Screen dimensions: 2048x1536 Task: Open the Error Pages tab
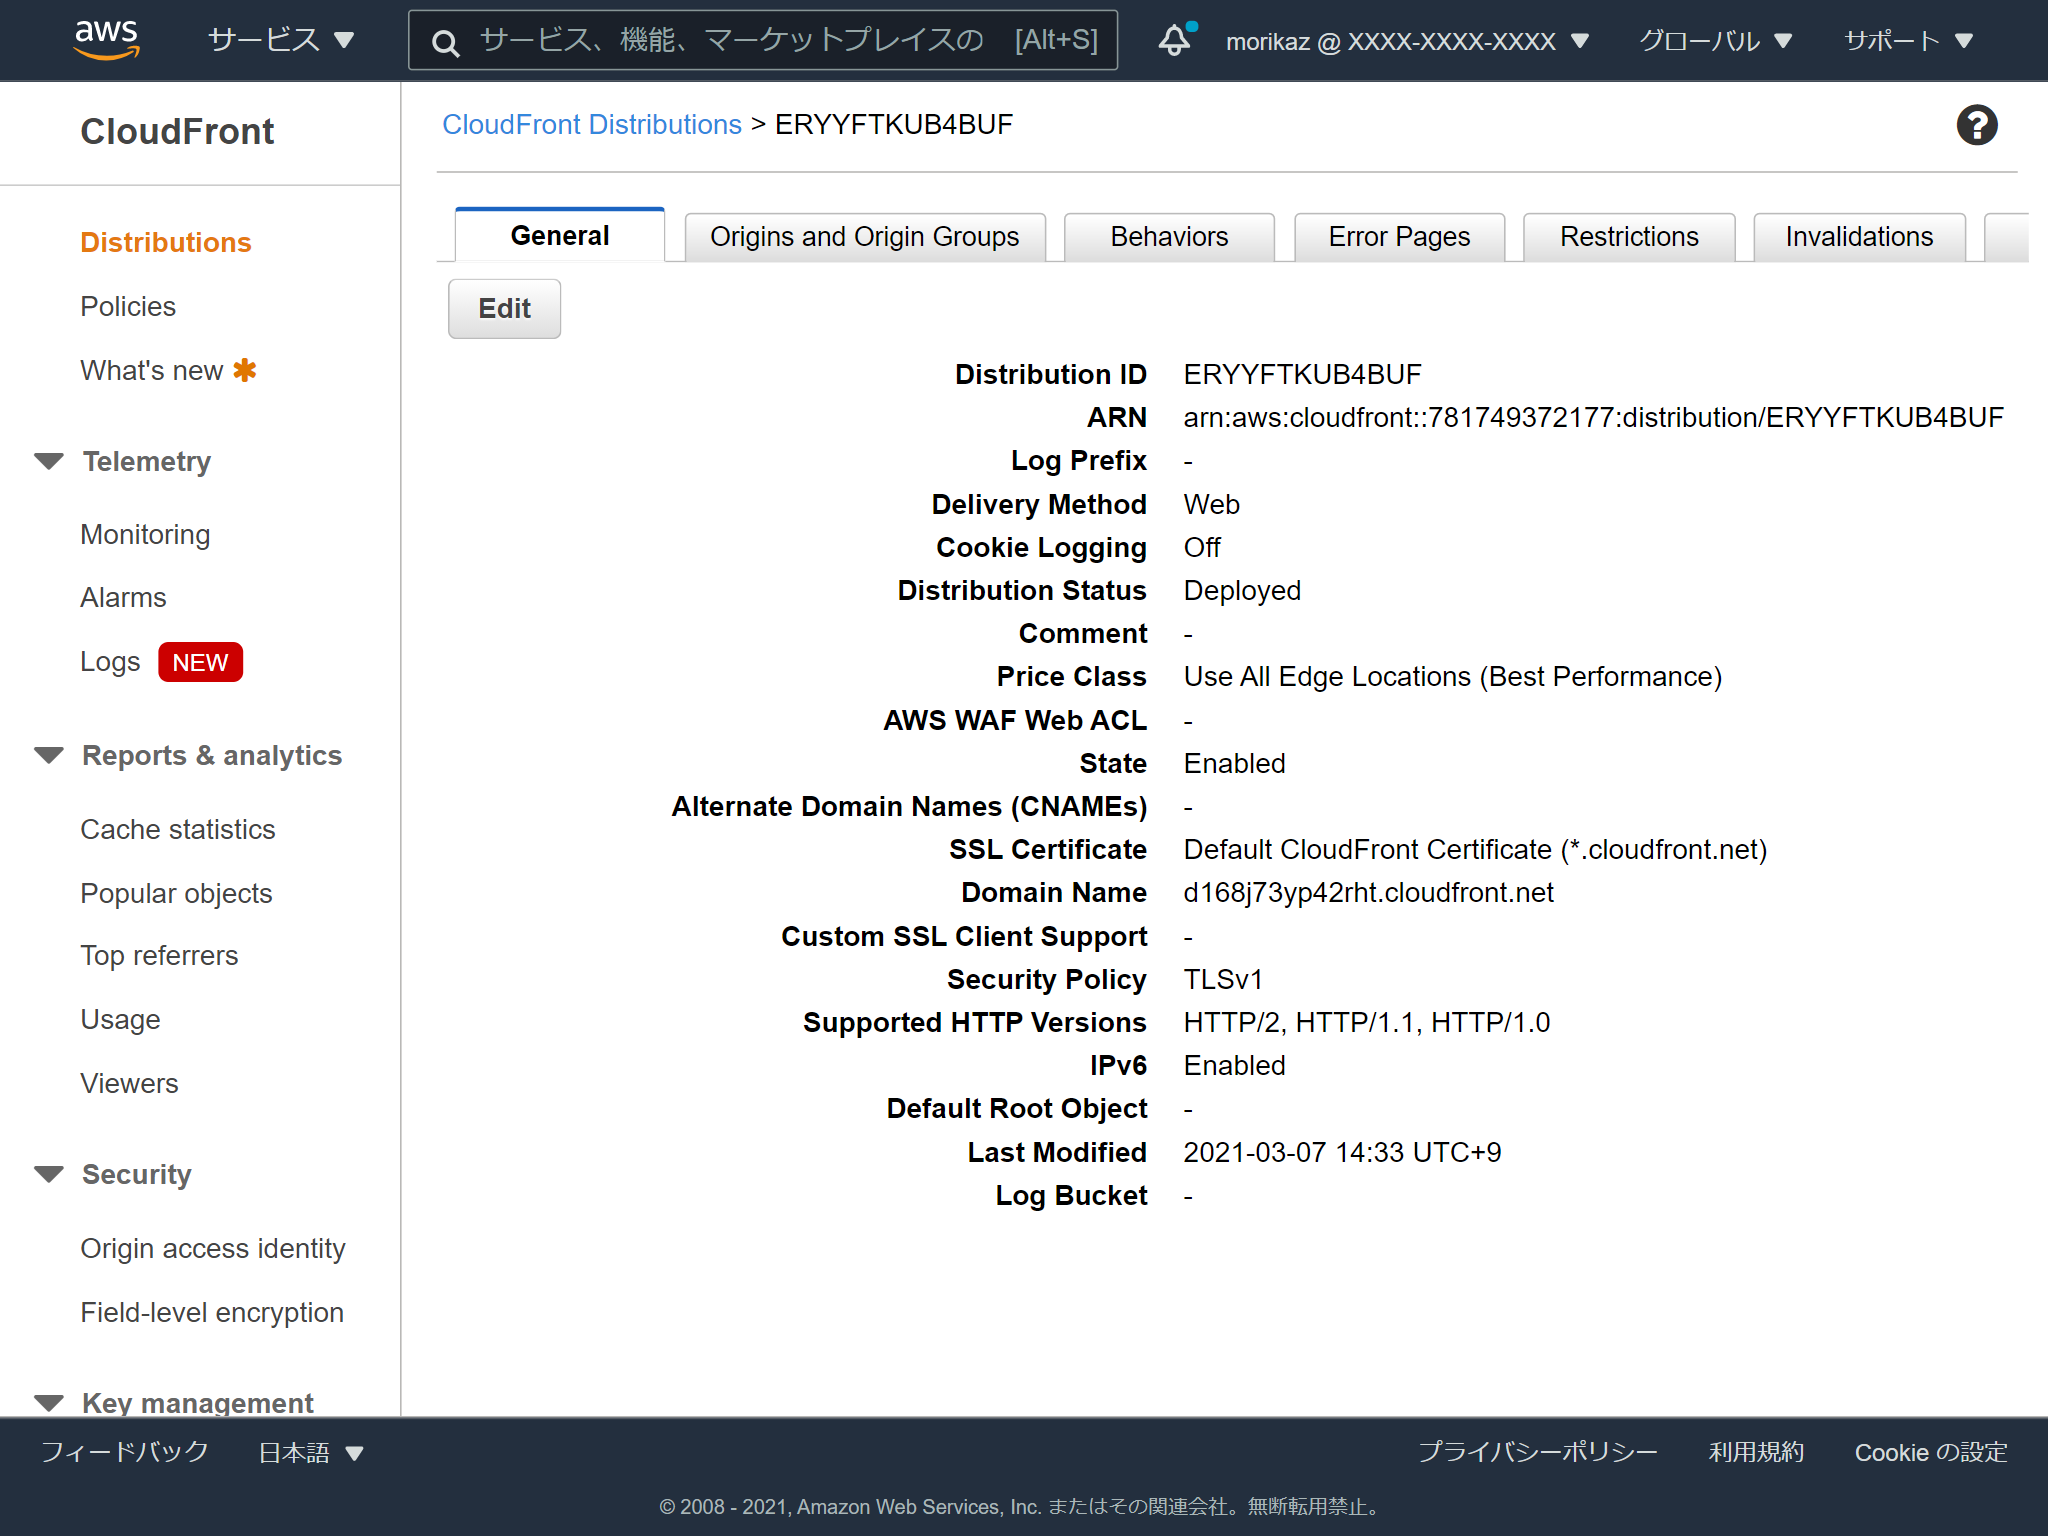pos(1398,236)
